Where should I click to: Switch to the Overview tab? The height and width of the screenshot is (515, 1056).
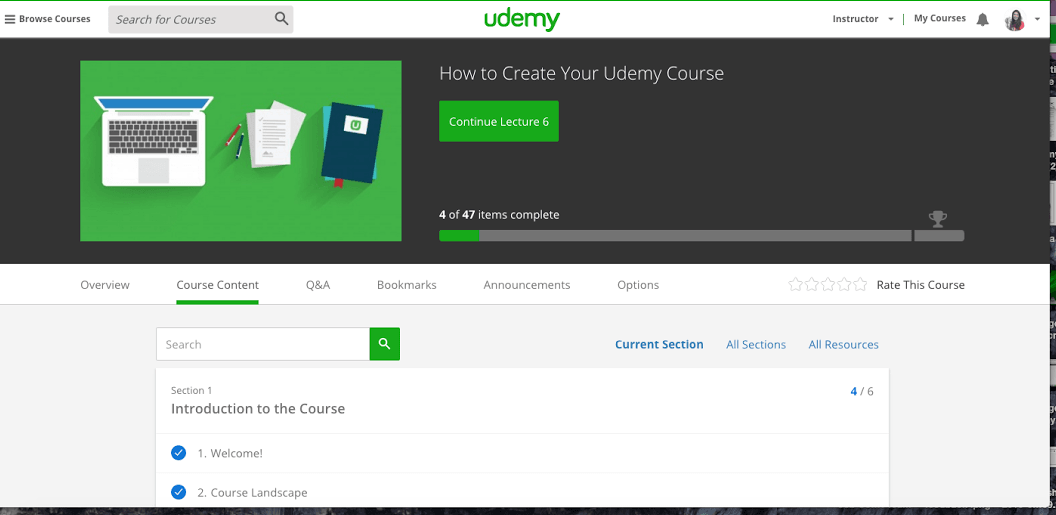[105, 285]
